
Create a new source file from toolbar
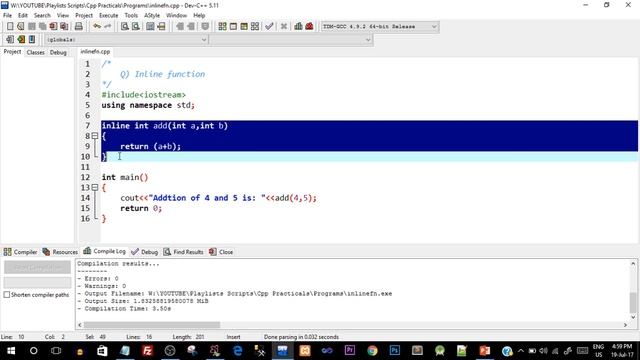click(10, 27)
